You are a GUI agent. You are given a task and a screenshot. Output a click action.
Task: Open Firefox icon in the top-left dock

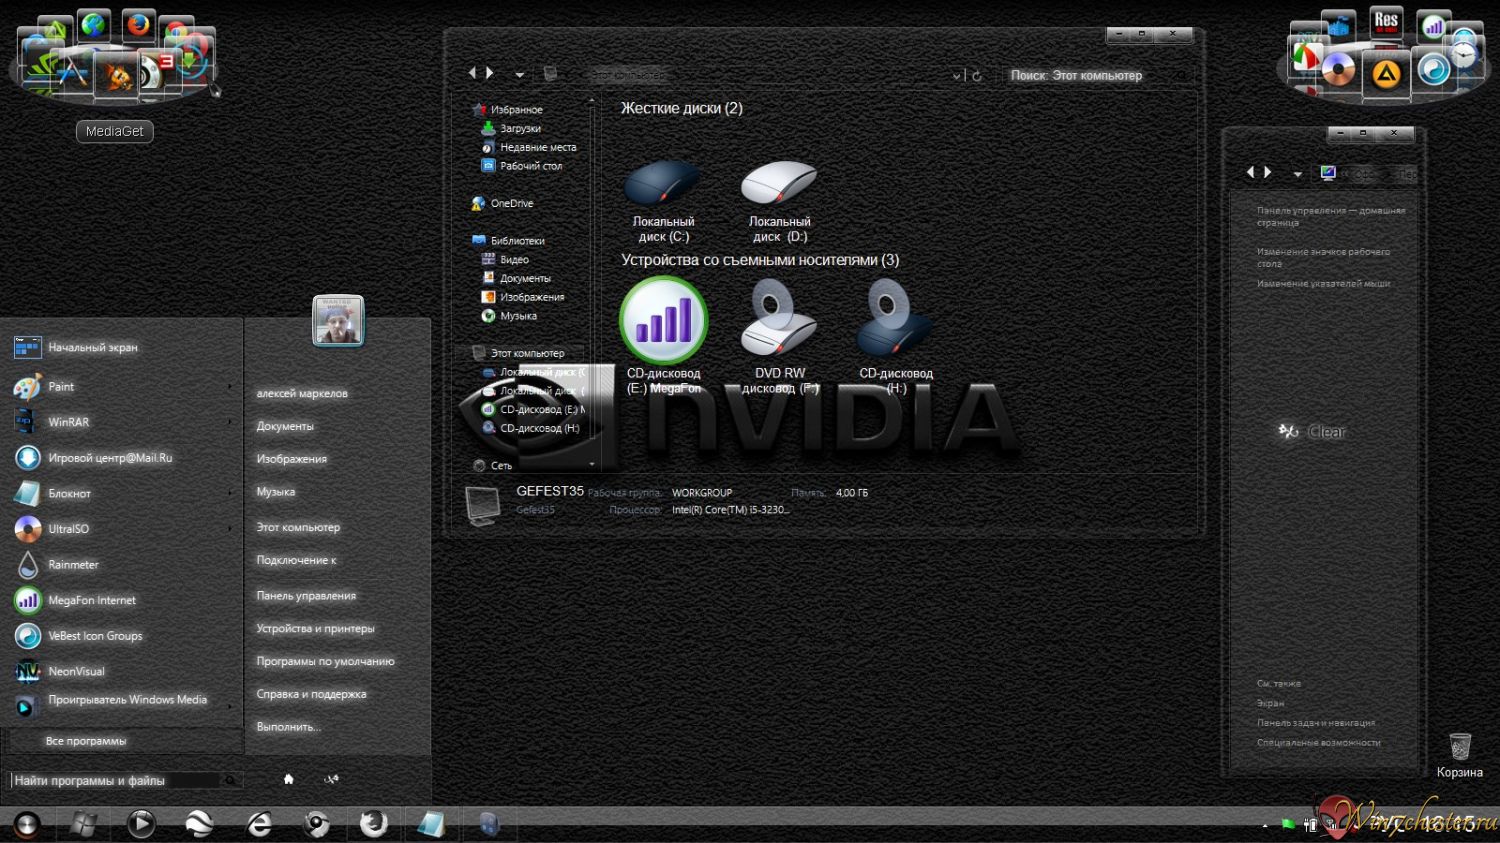click(138, 24)
